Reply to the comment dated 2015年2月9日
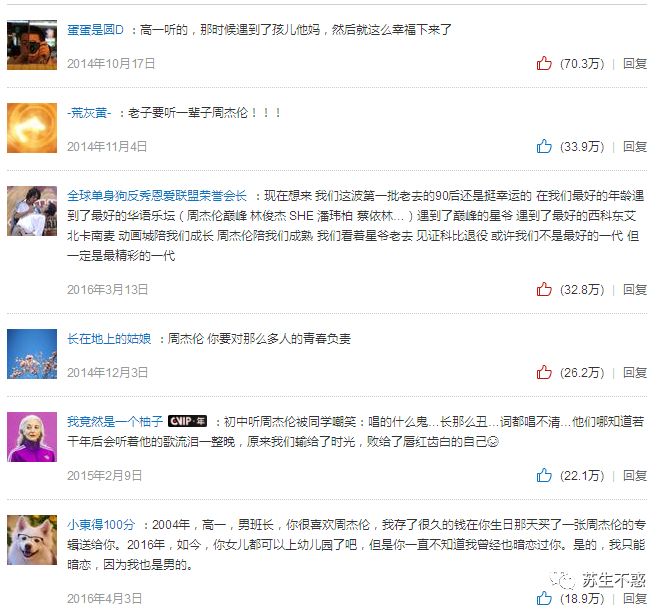The width and height of the screenshot is (667, 609). coord(635,475)
